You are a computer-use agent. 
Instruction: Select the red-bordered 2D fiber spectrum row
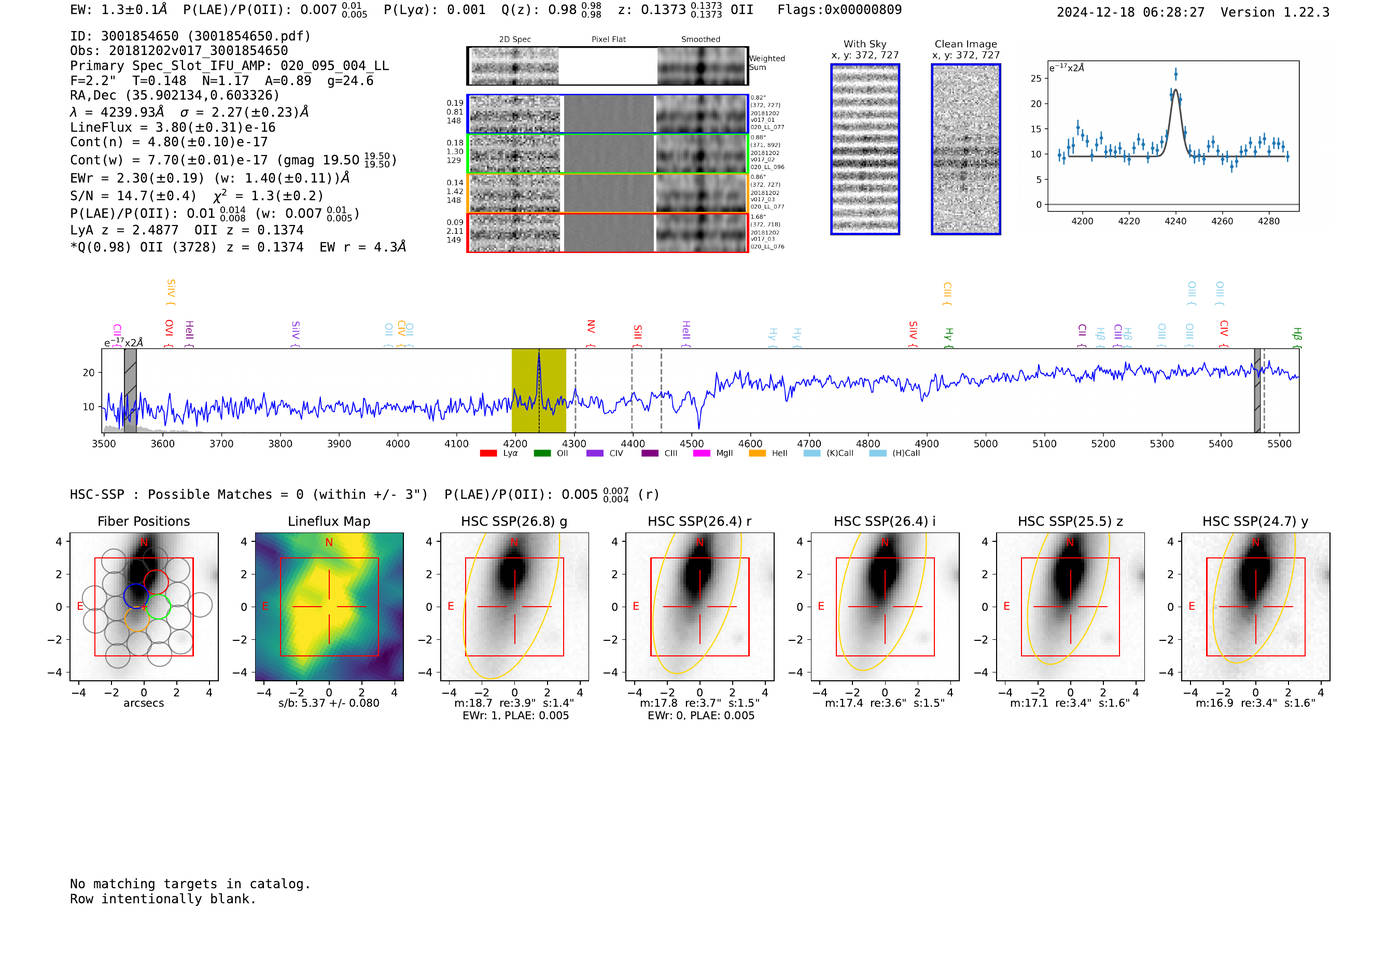pyautogui.click(x=607, y=232)
